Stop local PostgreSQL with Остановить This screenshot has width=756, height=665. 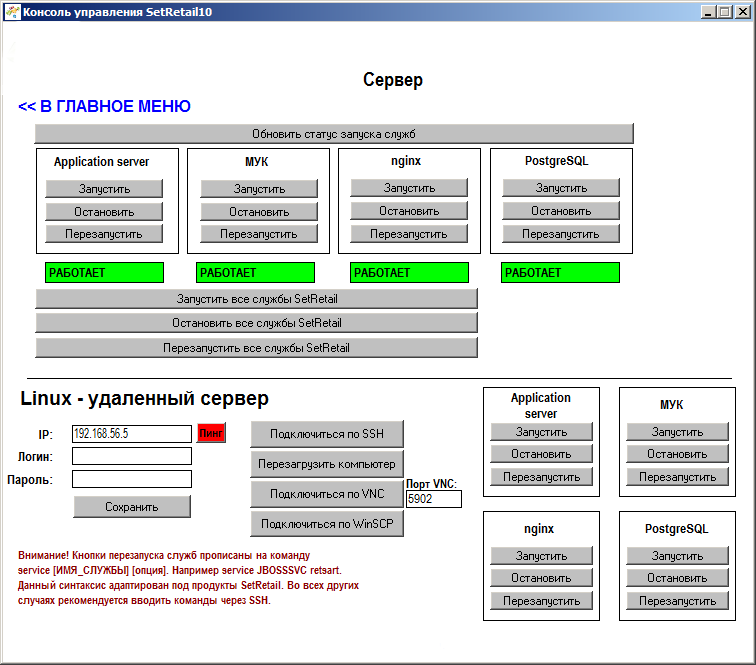[x=561, y=211]
